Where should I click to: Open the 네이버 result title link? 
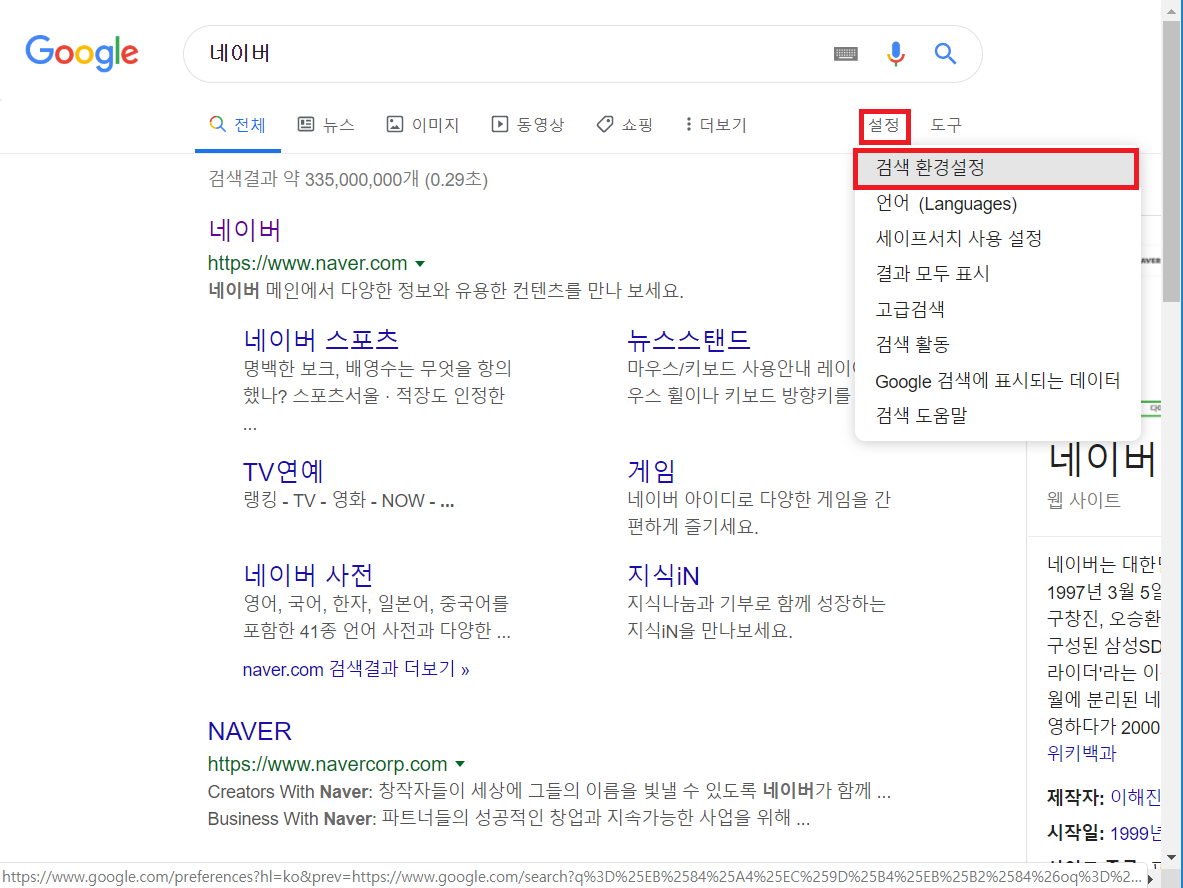coord(244,230)
